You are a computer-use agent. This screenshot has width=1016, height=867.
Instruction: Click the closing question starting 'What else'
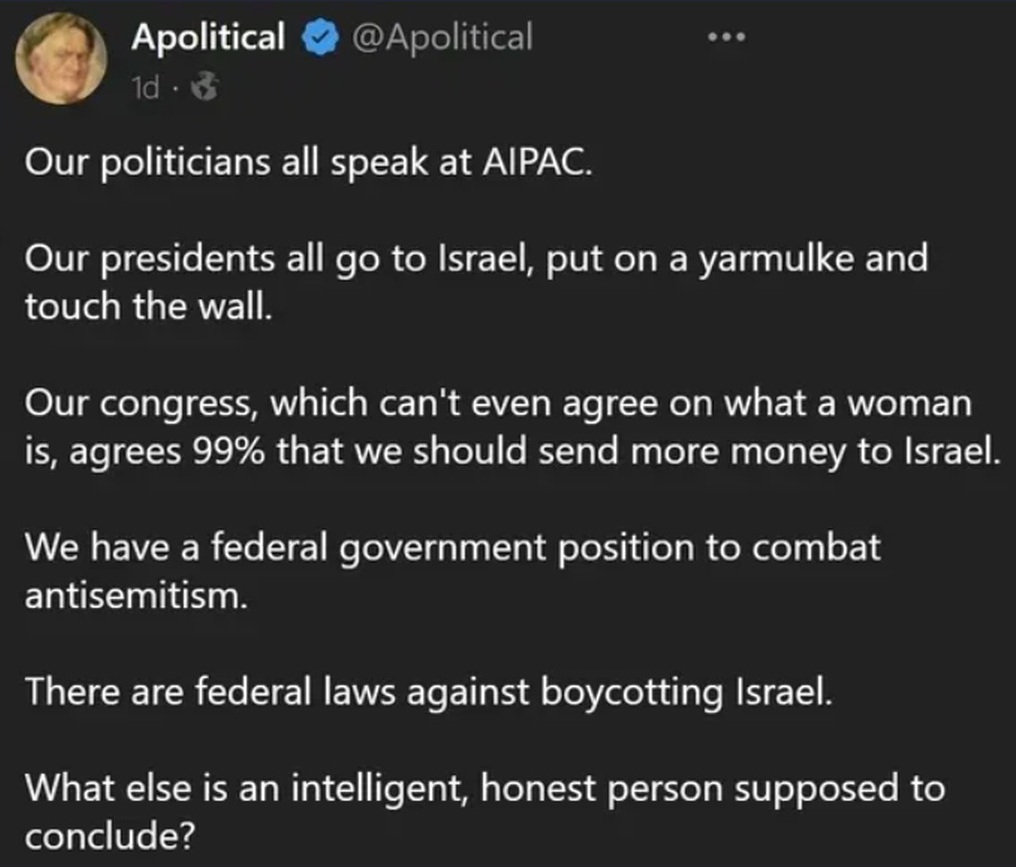point(485,811)
